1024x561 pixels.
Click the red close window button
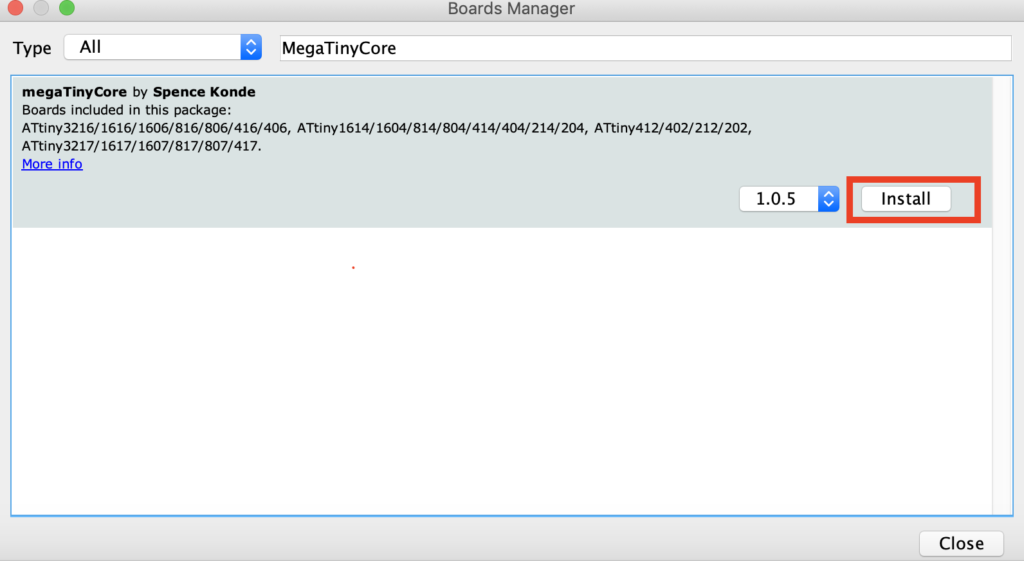pyautogui.click(x=15, y=9)
